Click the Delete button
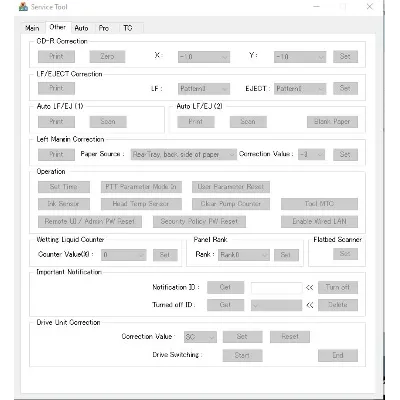The width and height of the screenshot is (400, 400). 338,305
